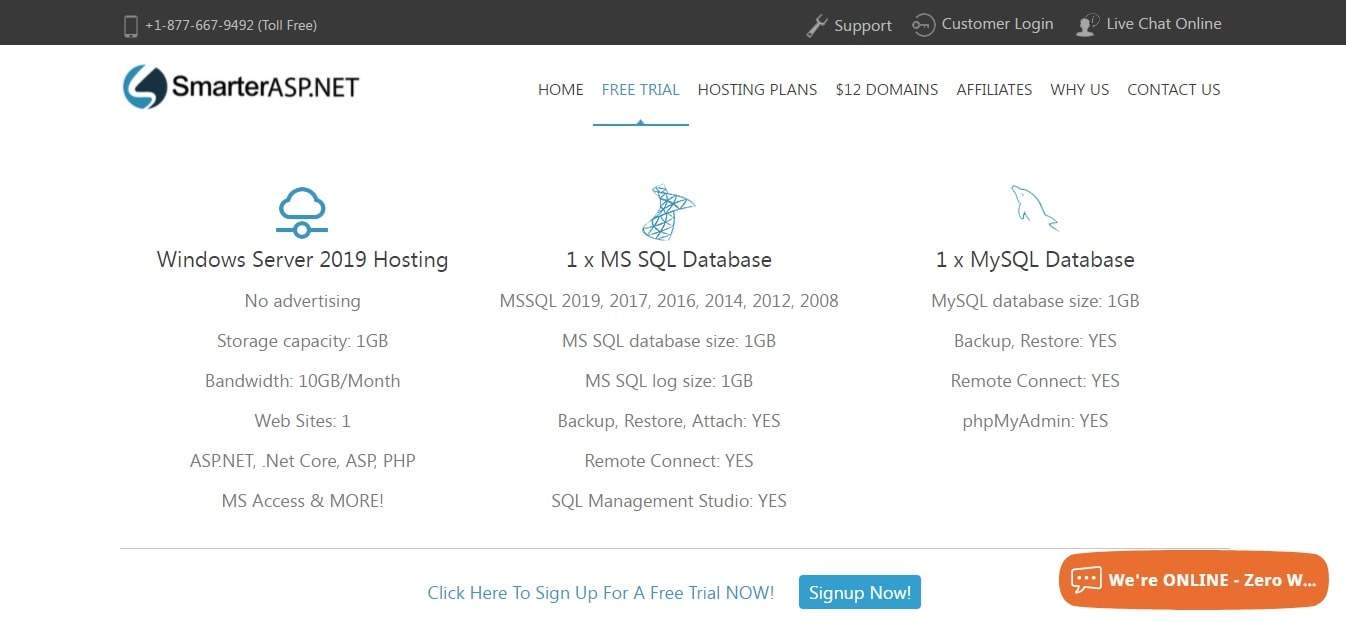Viewport: 1346px width, 623px height.
Task: Click 'Web Sites: 1' text
Action: tap(302, 421)
